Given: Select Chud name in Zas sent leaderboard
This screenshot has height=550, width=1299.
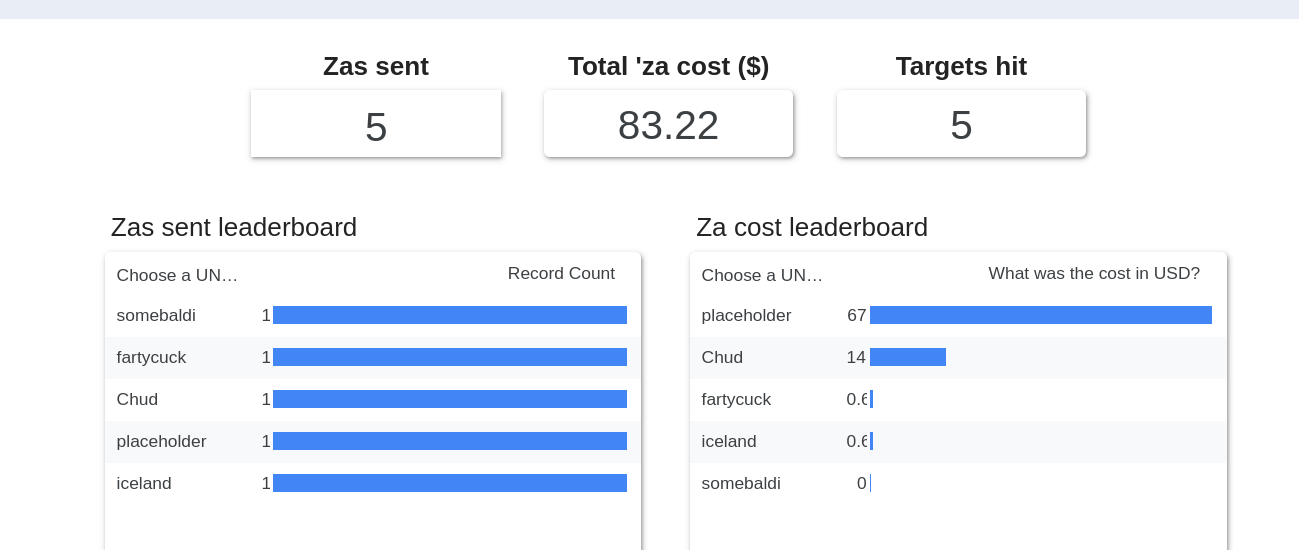Looking at the screenshot, I should [x=137, y=400].
